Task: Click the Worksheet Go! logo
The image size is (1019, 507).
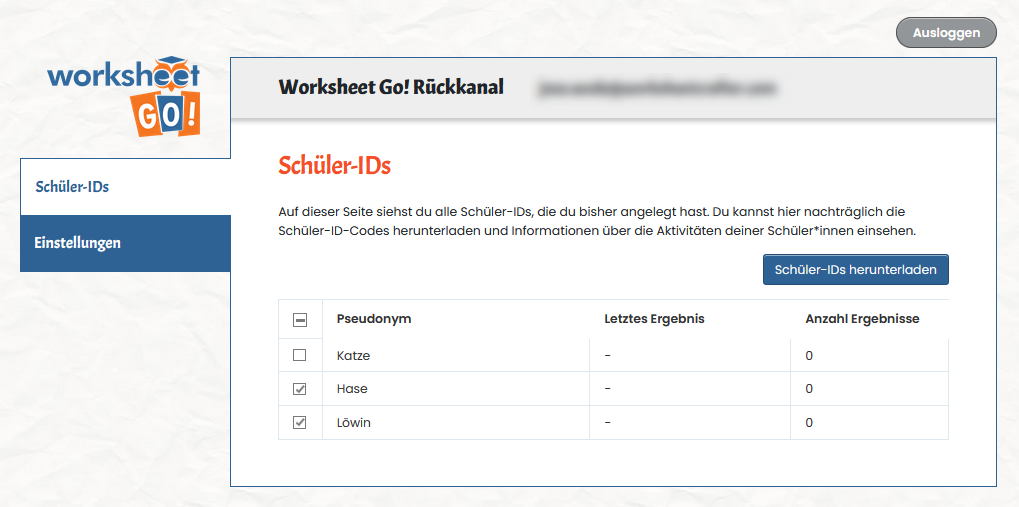Action: coord(124,97)
